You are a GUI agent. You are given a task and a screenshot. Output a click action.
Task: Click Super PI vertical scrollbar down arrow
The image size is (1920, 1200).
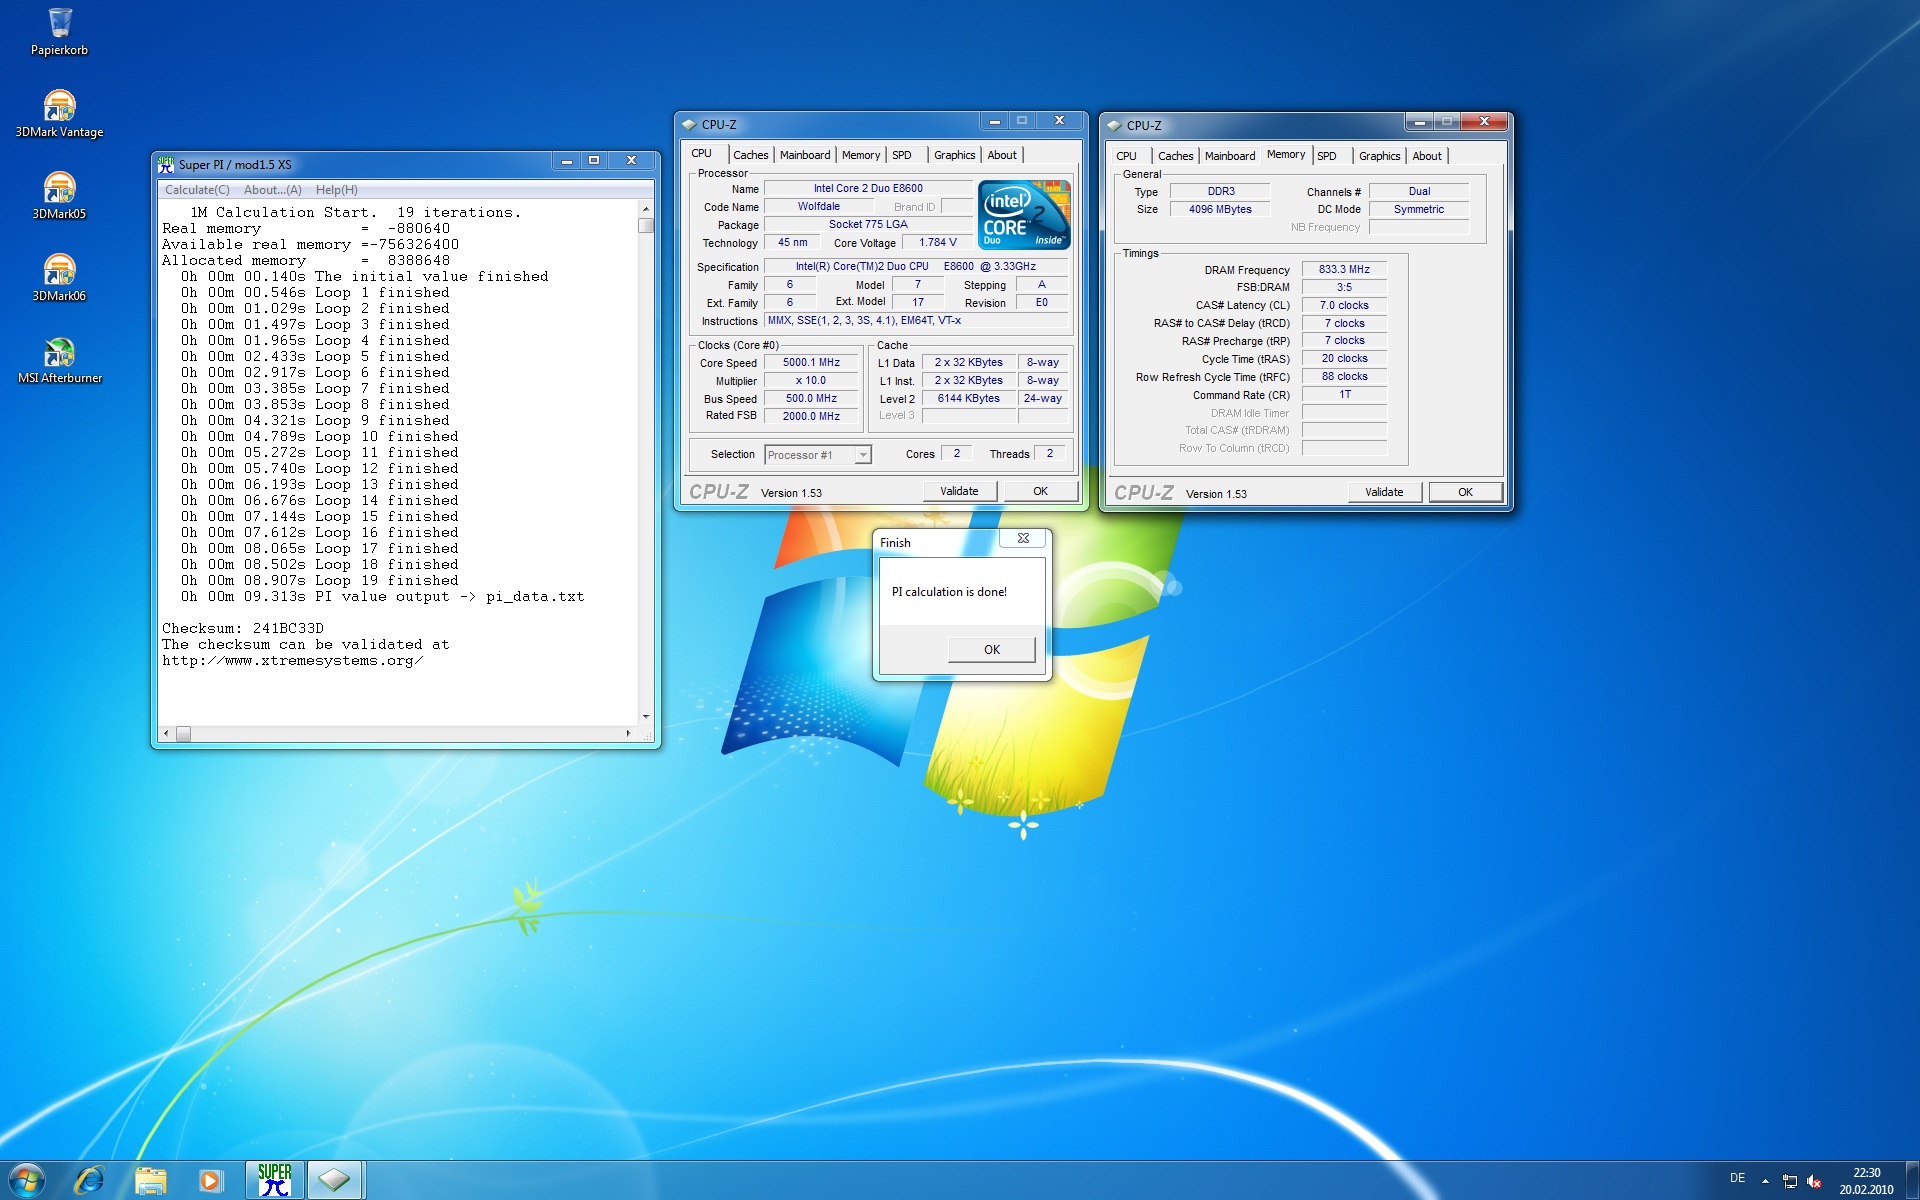(x=646, y=717)
